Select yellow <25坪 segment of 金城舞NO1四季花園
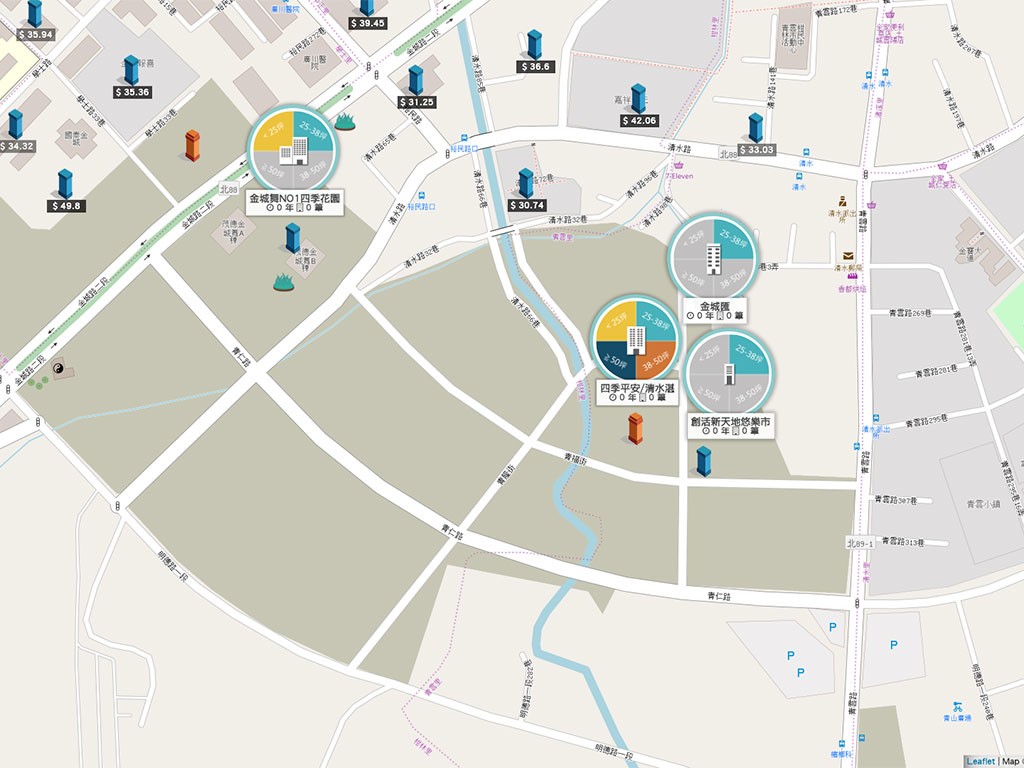1024x768 pixels. [x=273, y=131]
